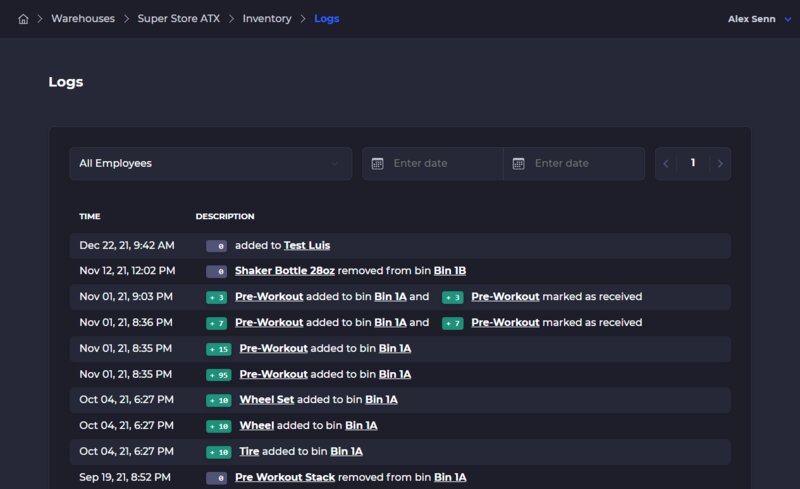Click the Wheel Set product link
This screenshot has height=489, width=800.
(x=266, y=400)
